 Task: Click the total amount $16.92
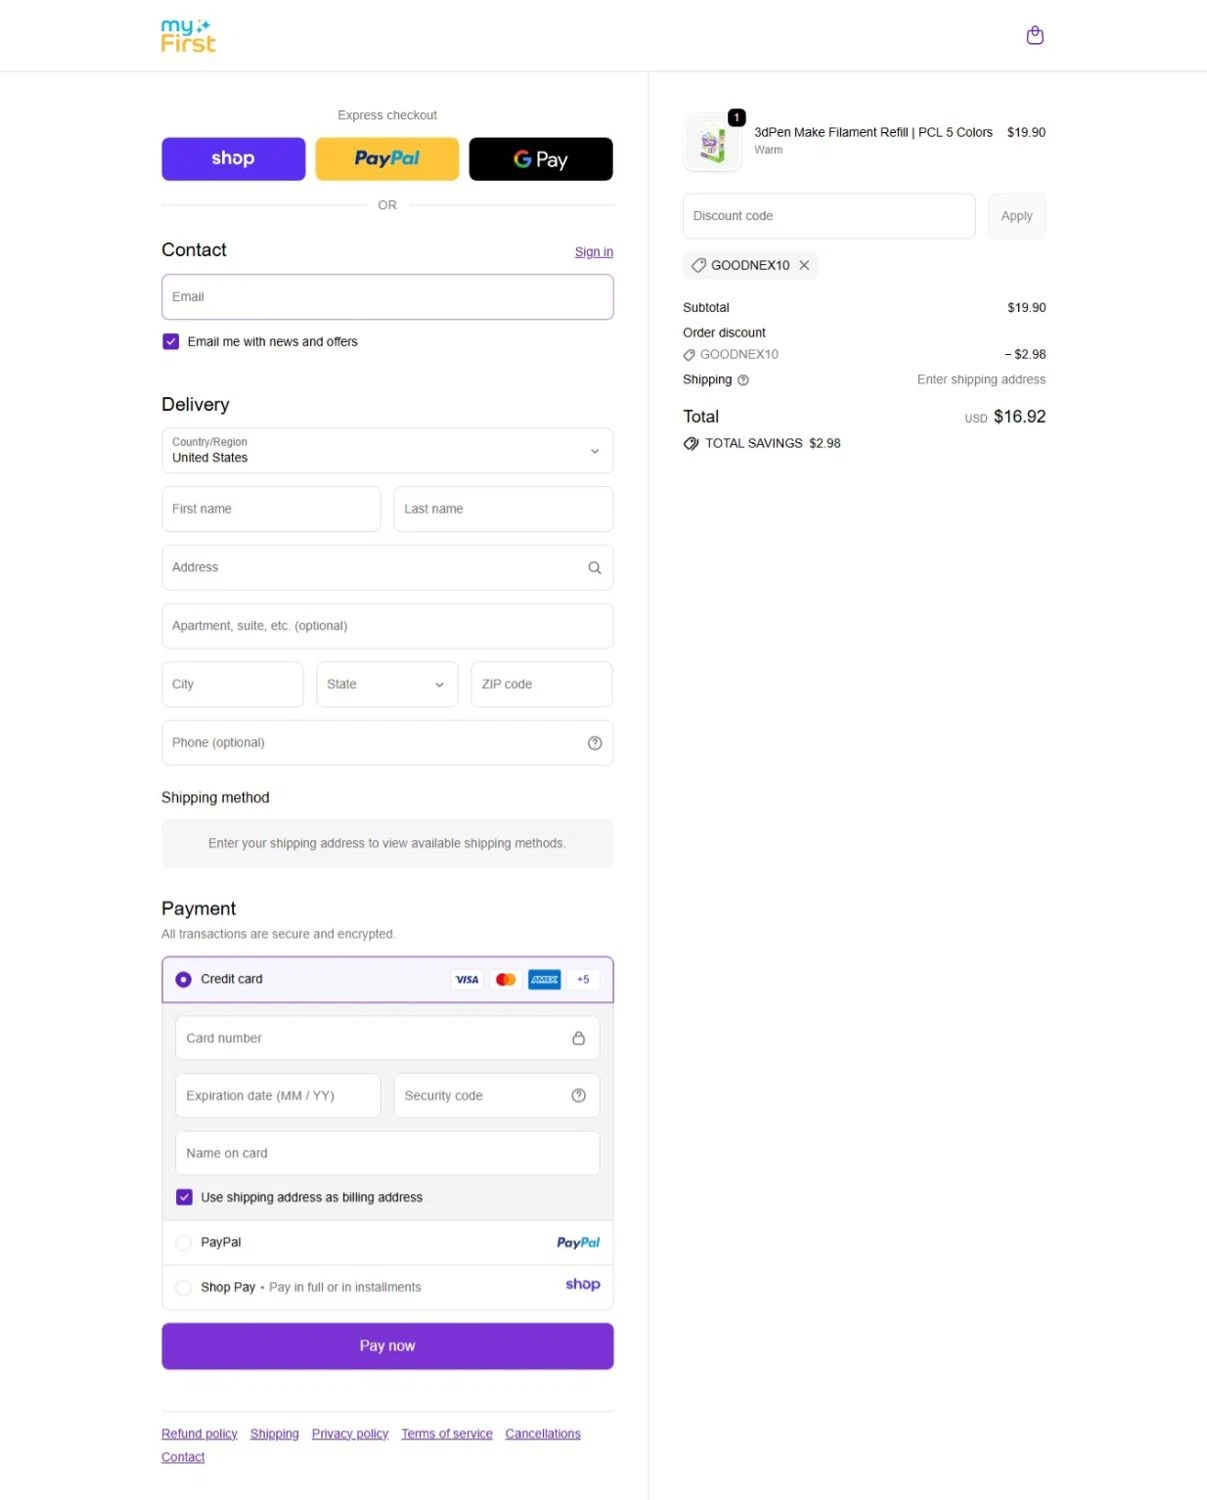point(1019,417)
